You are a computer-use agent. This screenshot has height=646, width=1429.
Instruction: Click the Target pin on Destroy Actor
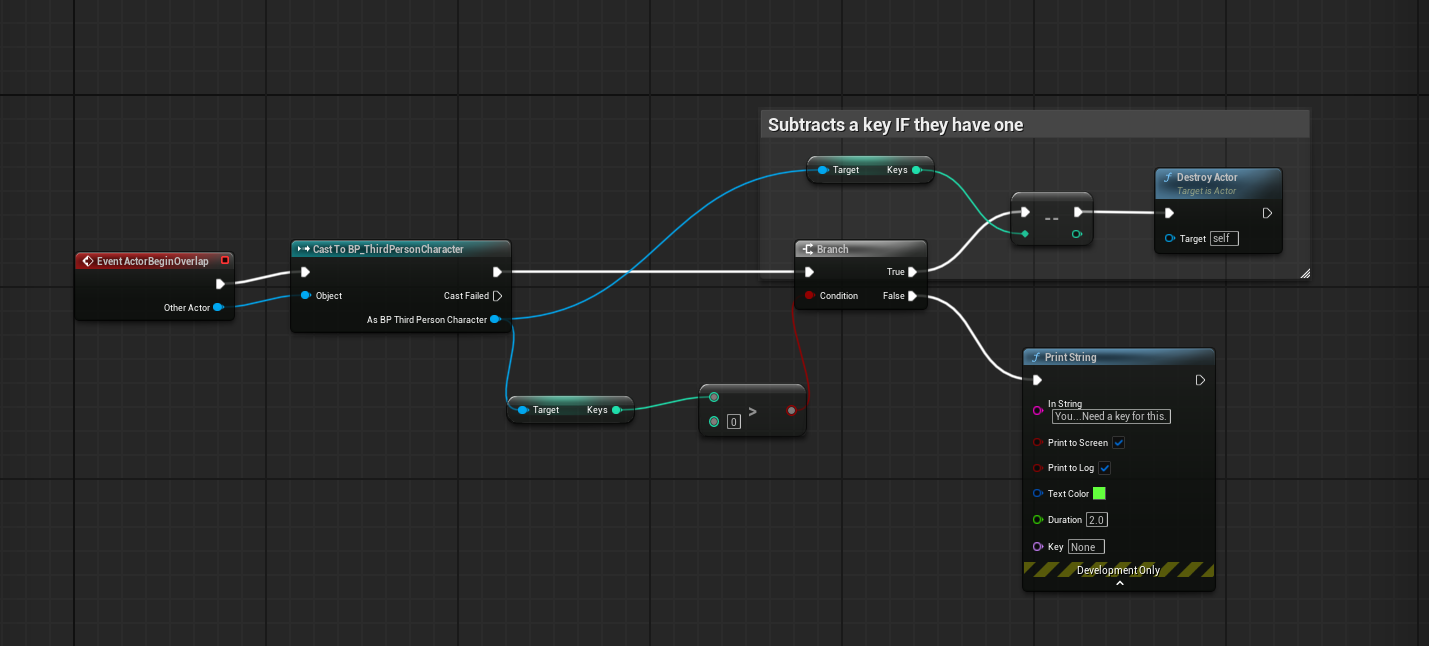[x=1170, y=238]
